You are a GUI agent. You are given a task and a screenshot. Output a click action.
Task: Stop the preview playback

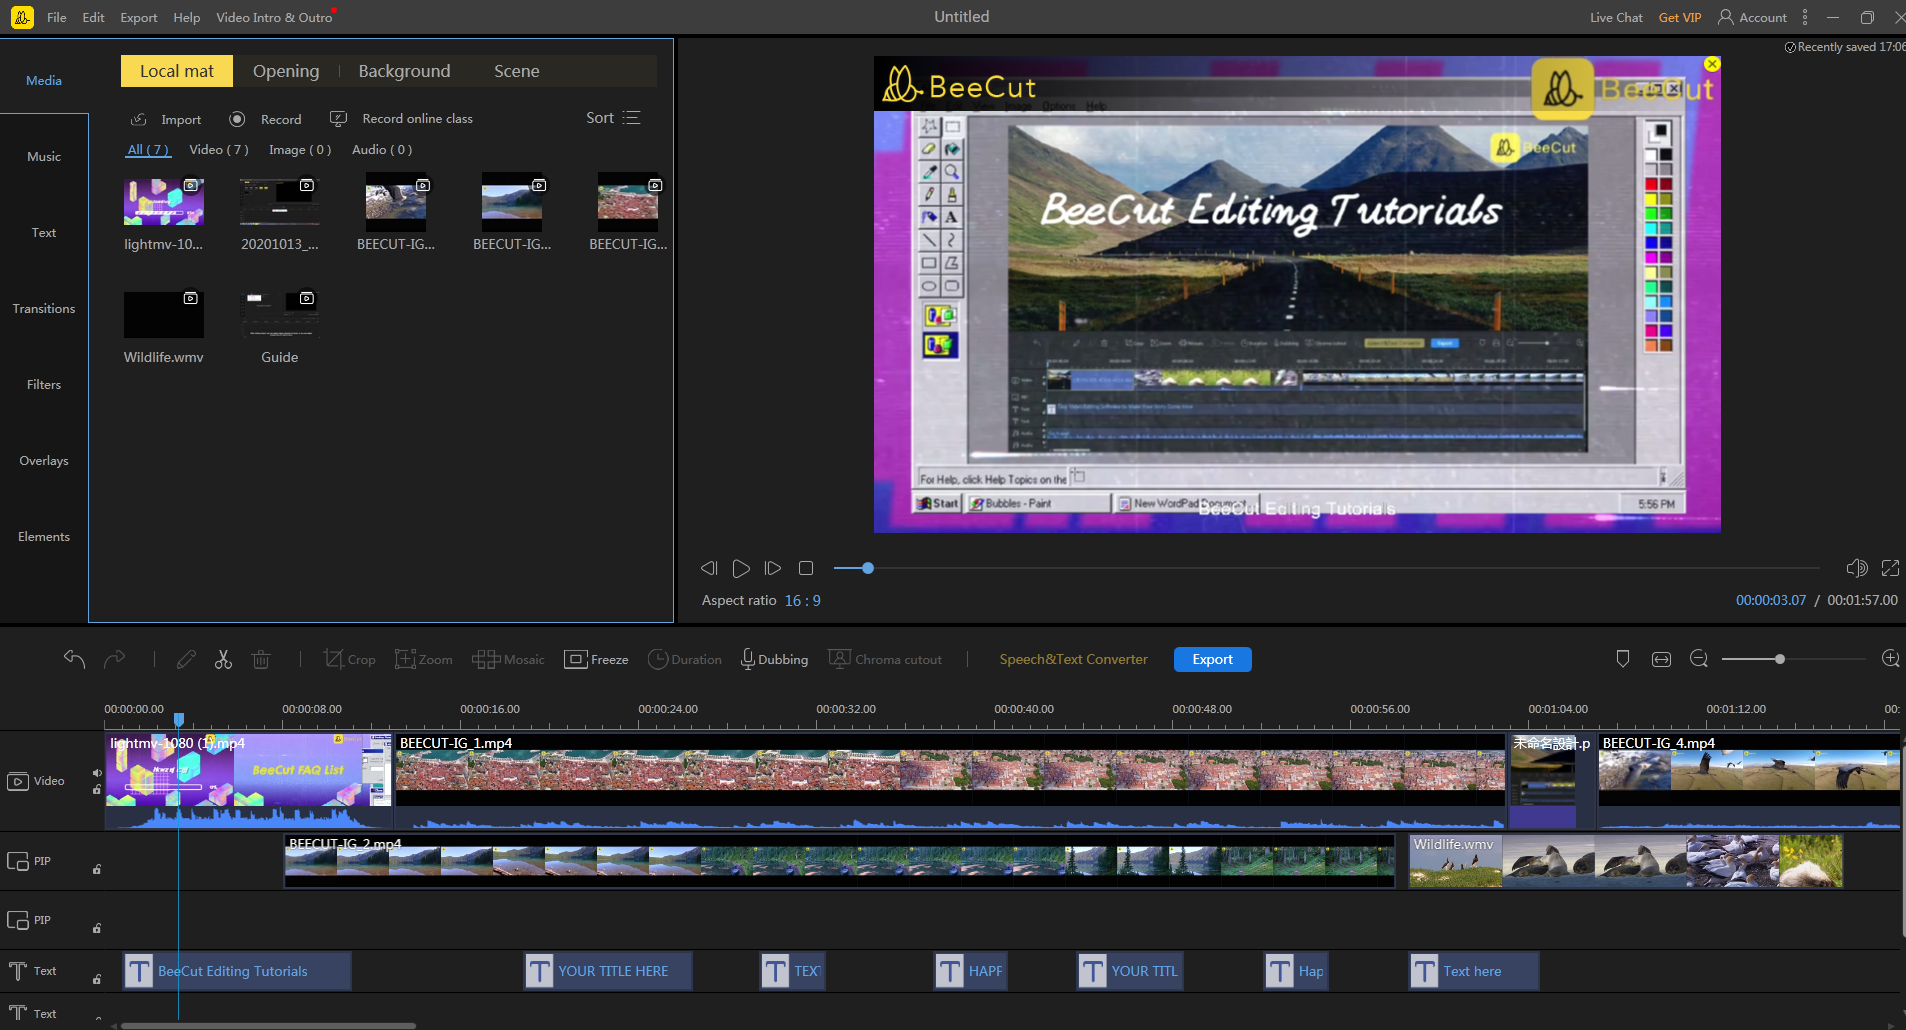(x=806, y=568)
